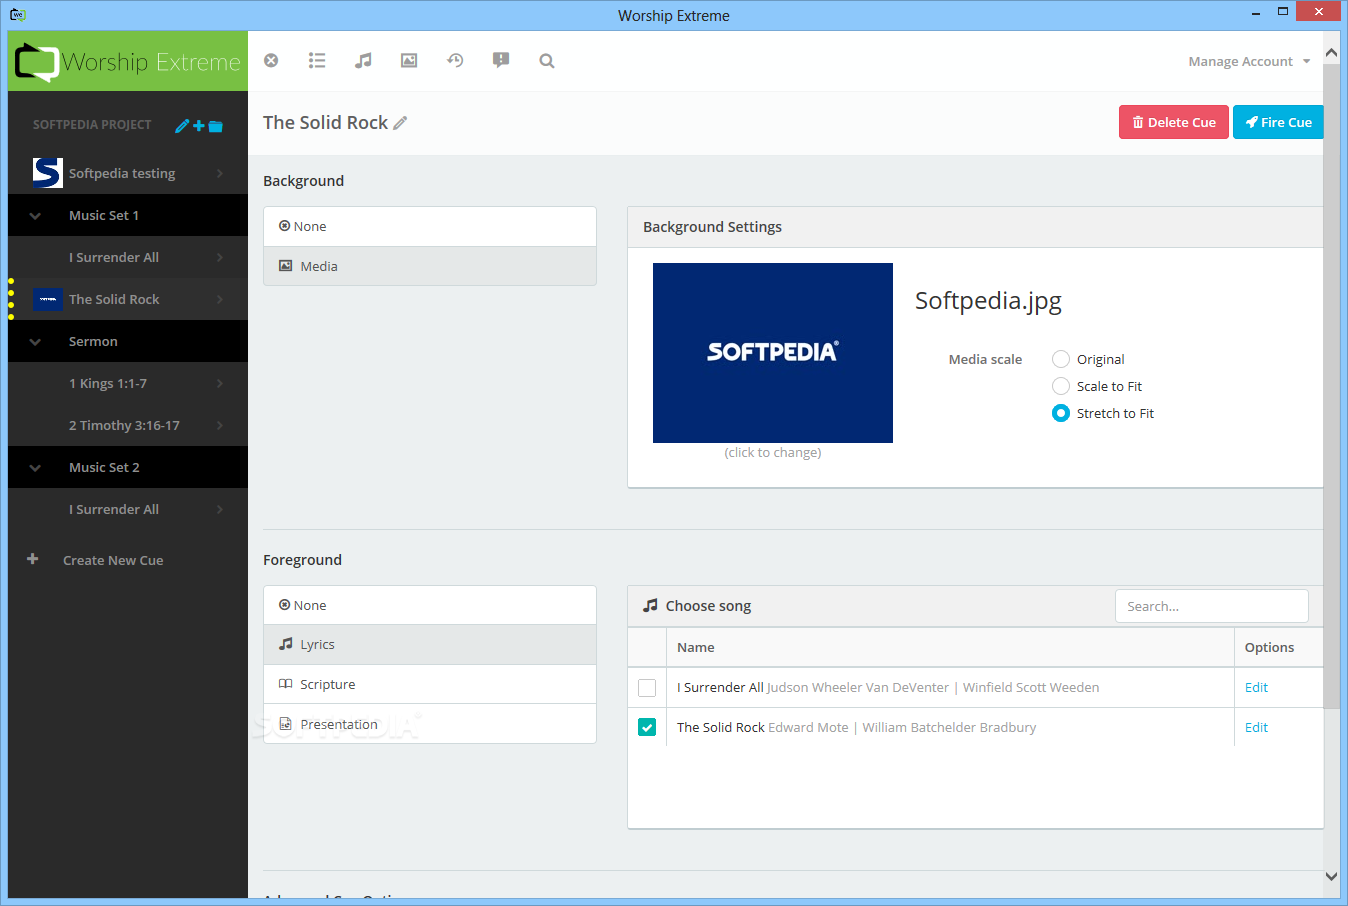Screen dimensions: 1348x906
Task: Click the blue folder open project icon
Action: (x=215, y=126)
